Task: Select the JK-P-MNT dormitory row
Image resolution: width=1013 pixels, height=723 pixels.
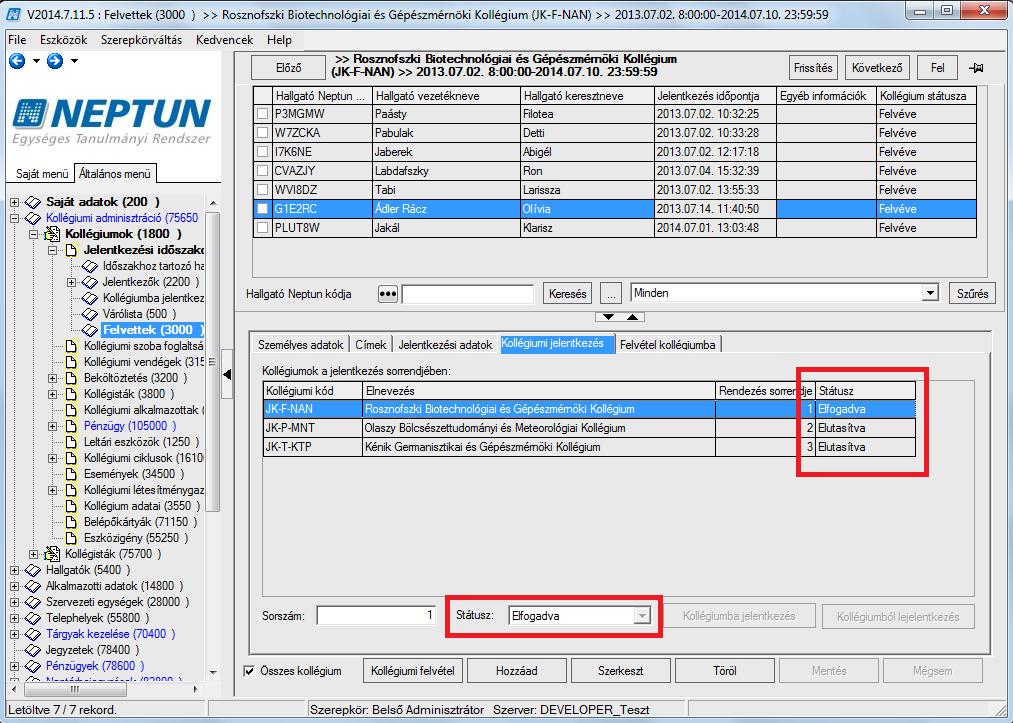Action: tap(589, 428)
